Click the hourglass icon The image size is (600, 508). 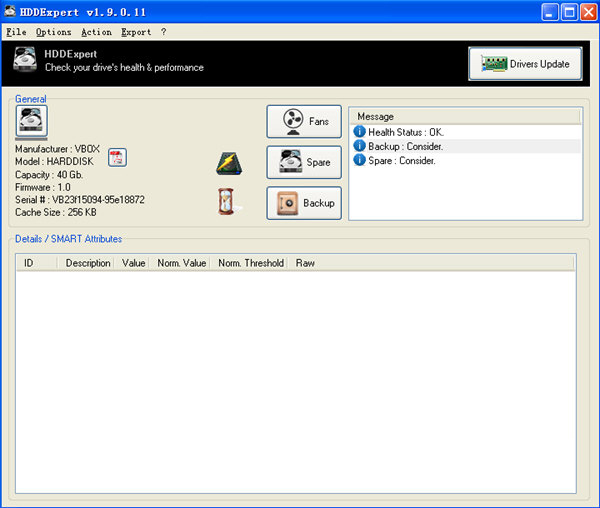coord(227,201)
